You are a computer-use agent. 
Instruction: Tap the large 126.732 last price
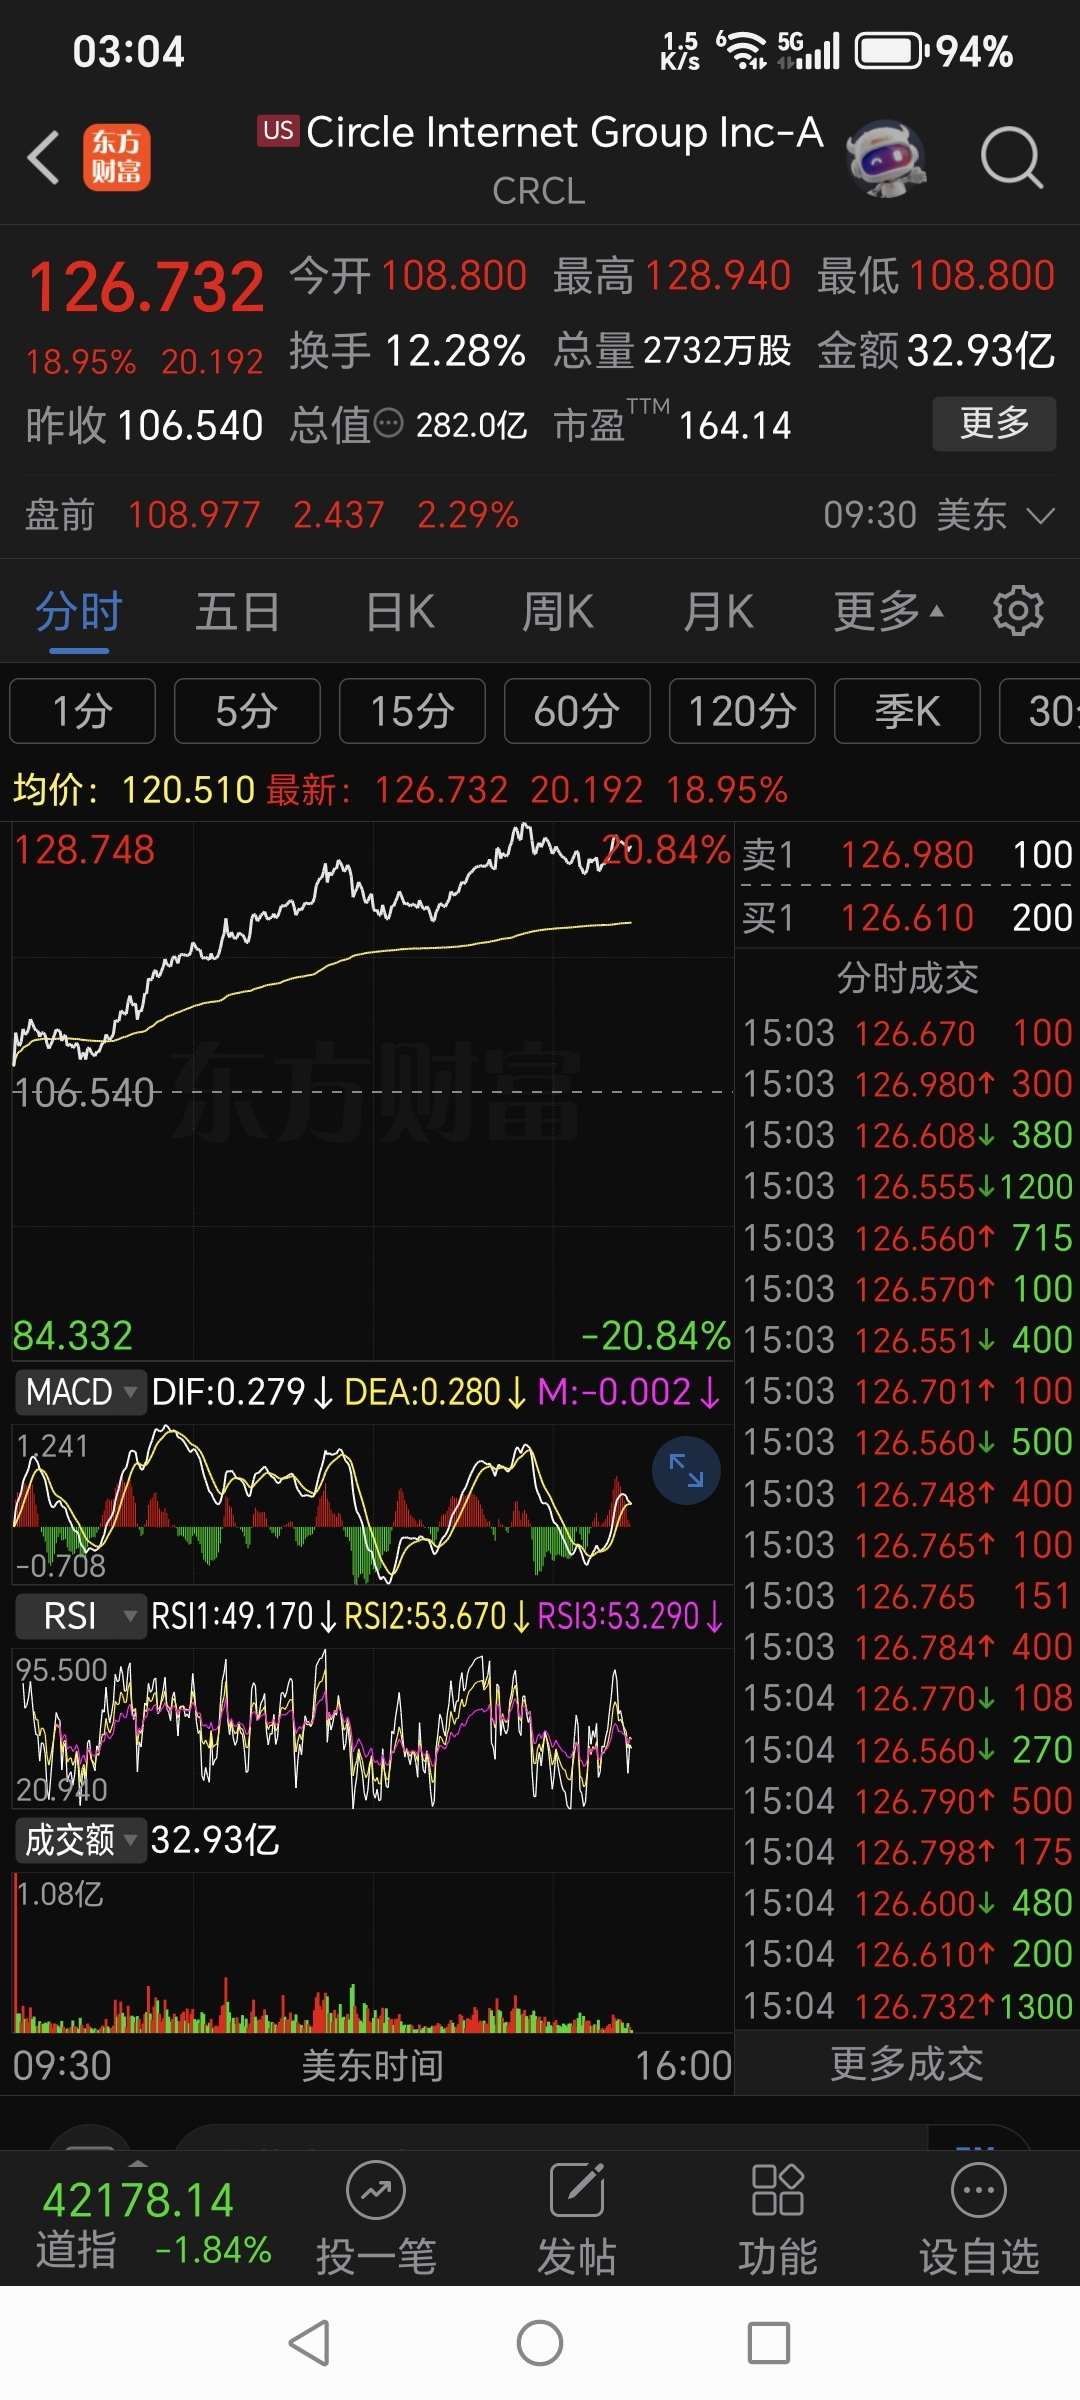146,287
